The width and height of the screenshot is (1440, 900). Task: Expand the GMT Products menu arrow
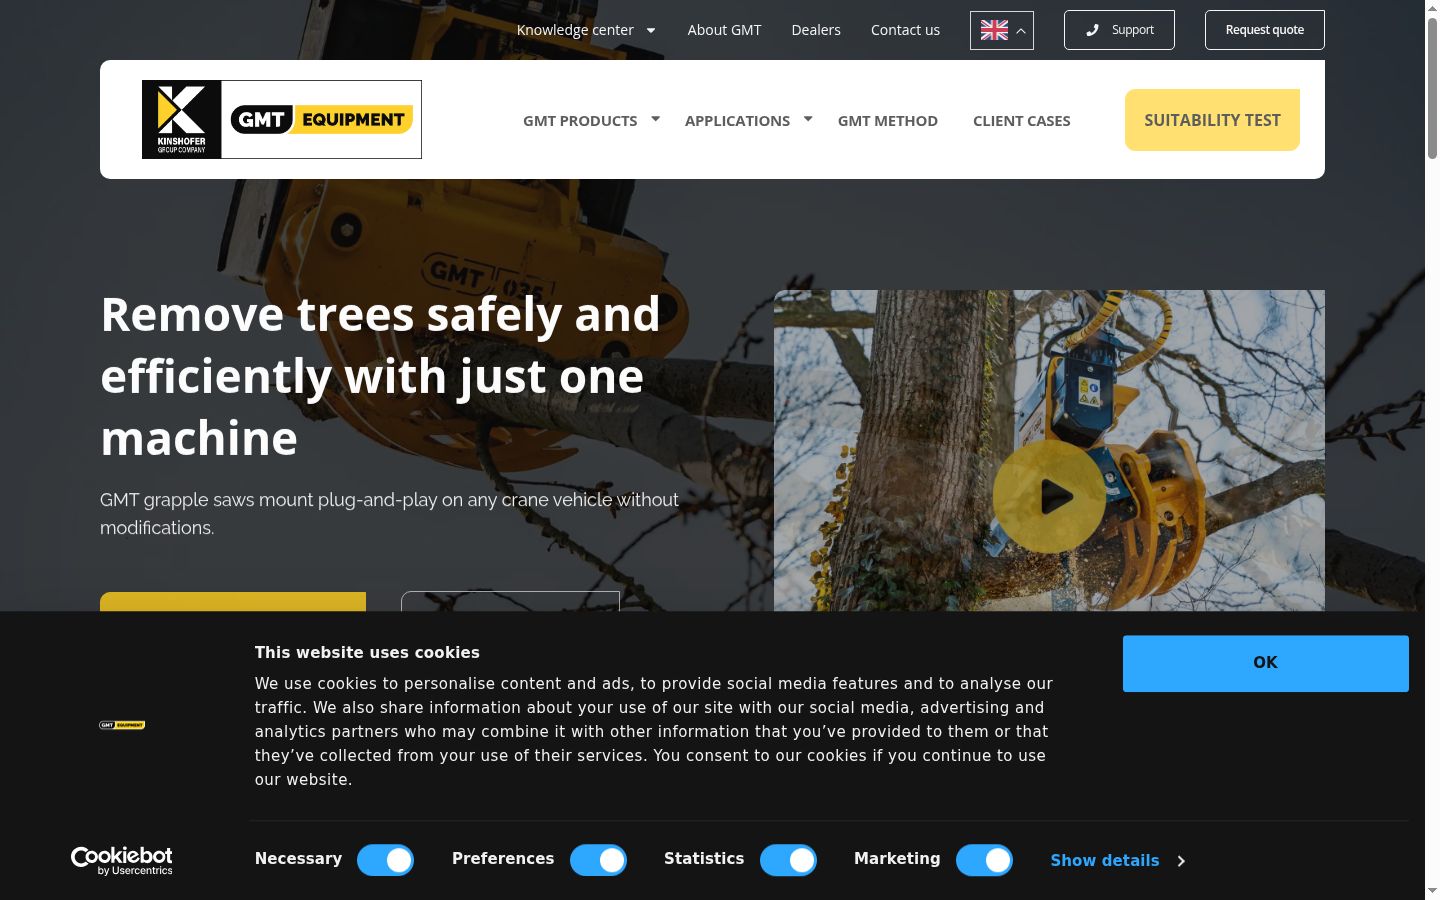tap(656, 119)
